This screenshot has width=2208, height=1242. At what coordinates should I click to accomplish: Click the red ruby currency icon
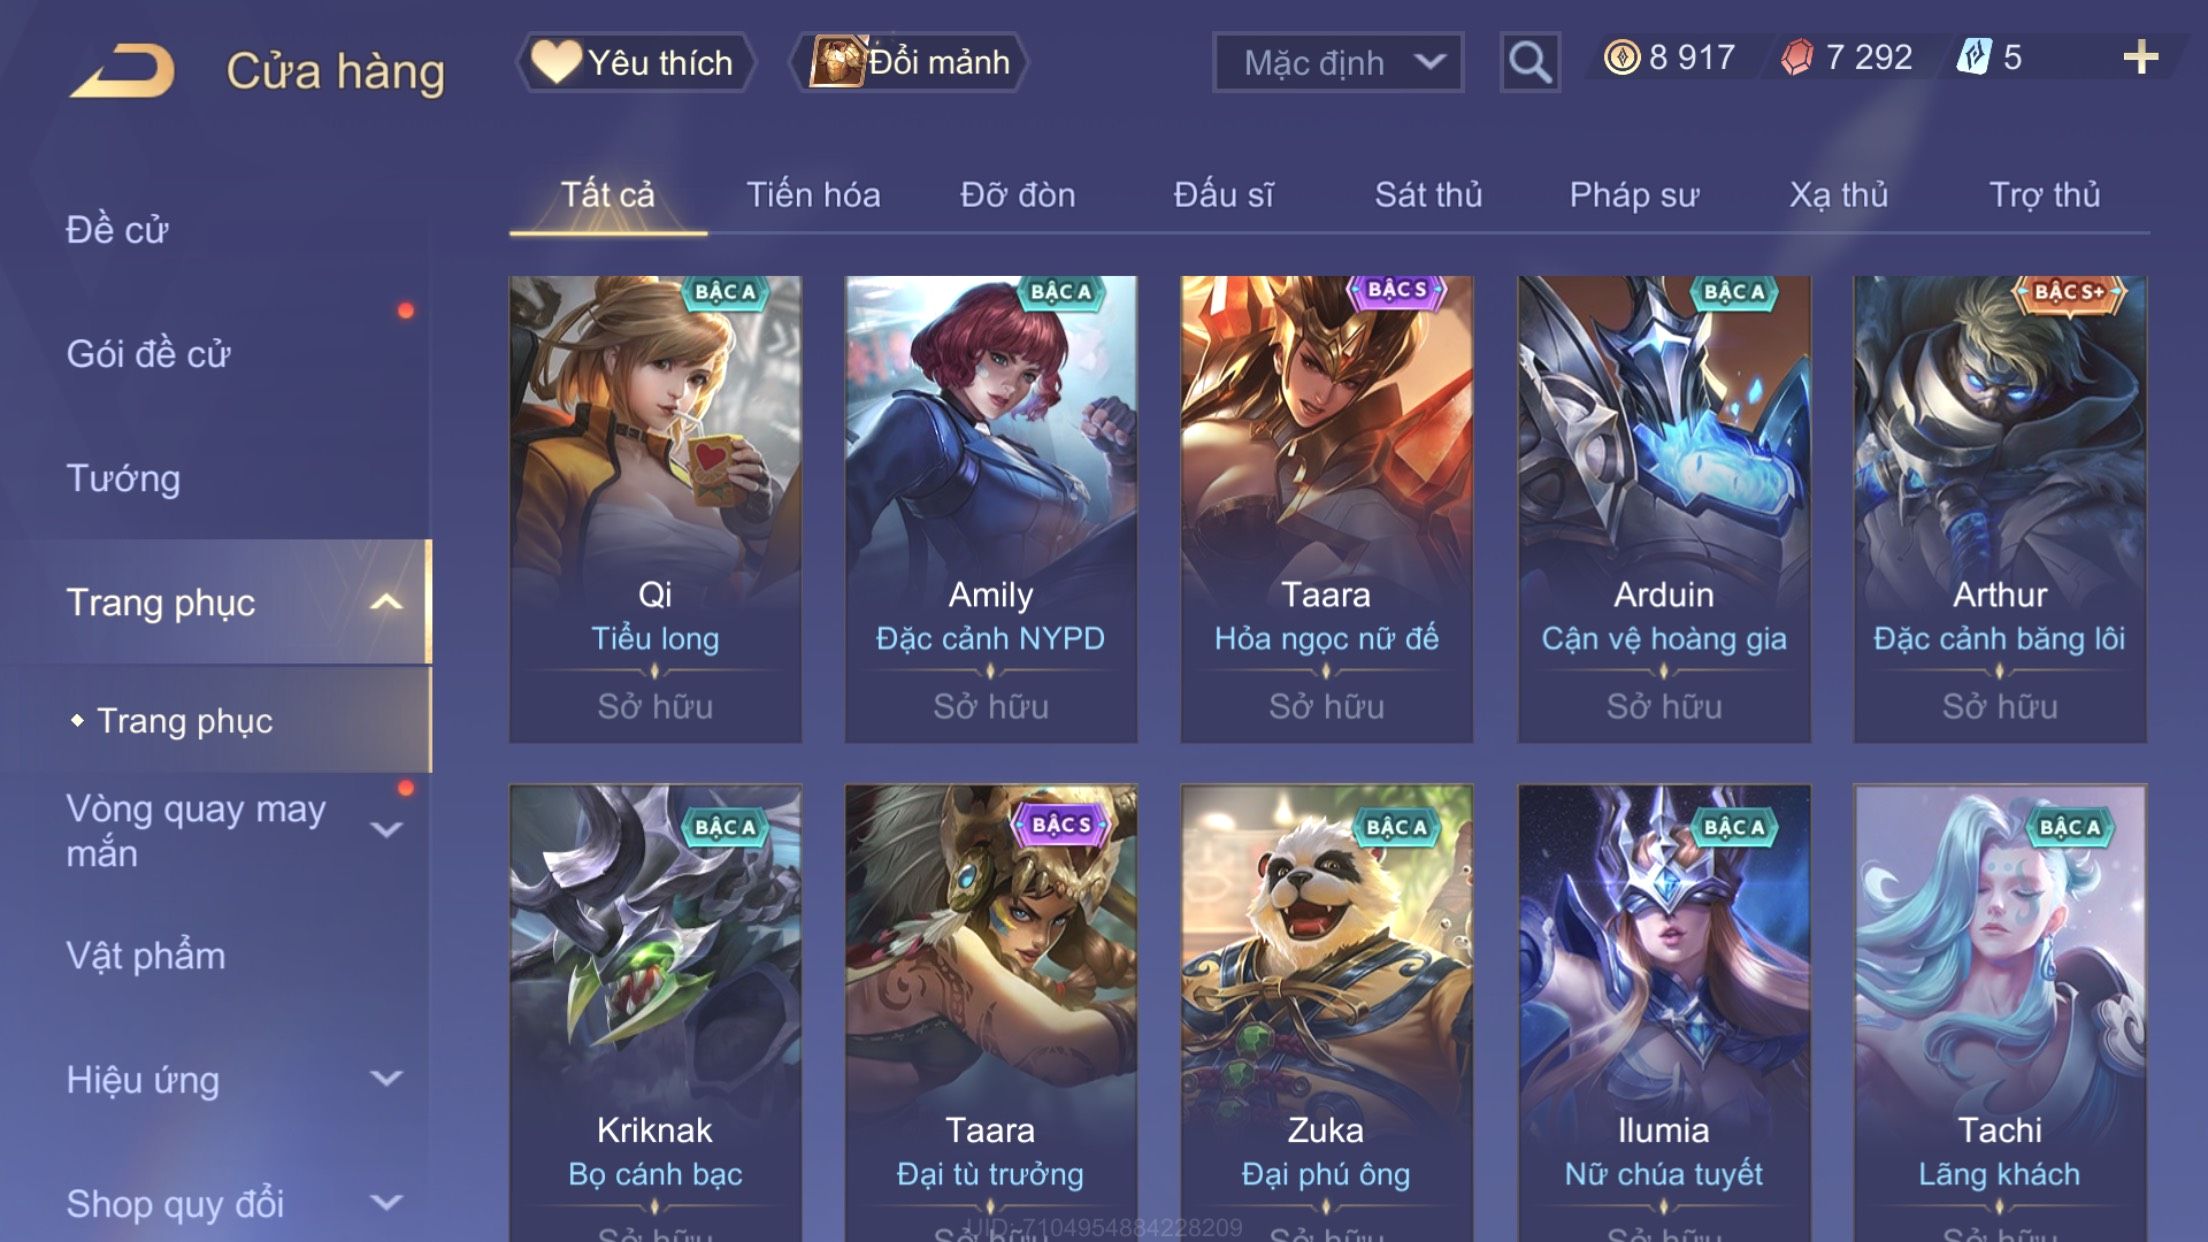pos(1797,57)
